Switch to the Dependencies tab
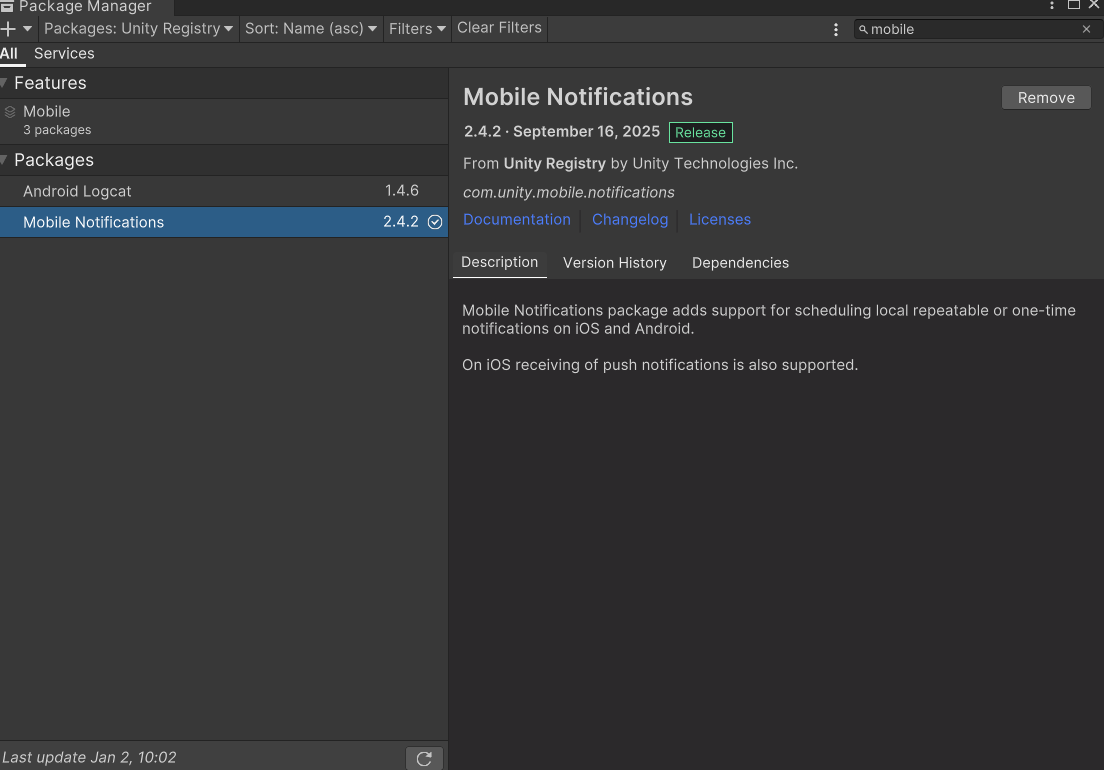1104x770 pixels. [740, 263]
